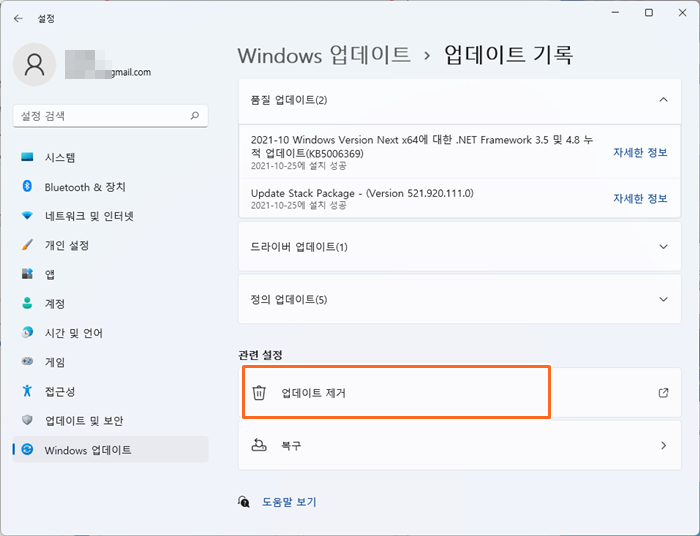This screenshot has height=536, width=700.
Task: Click the network wifi icon
Action: click(x=27, y=216)
